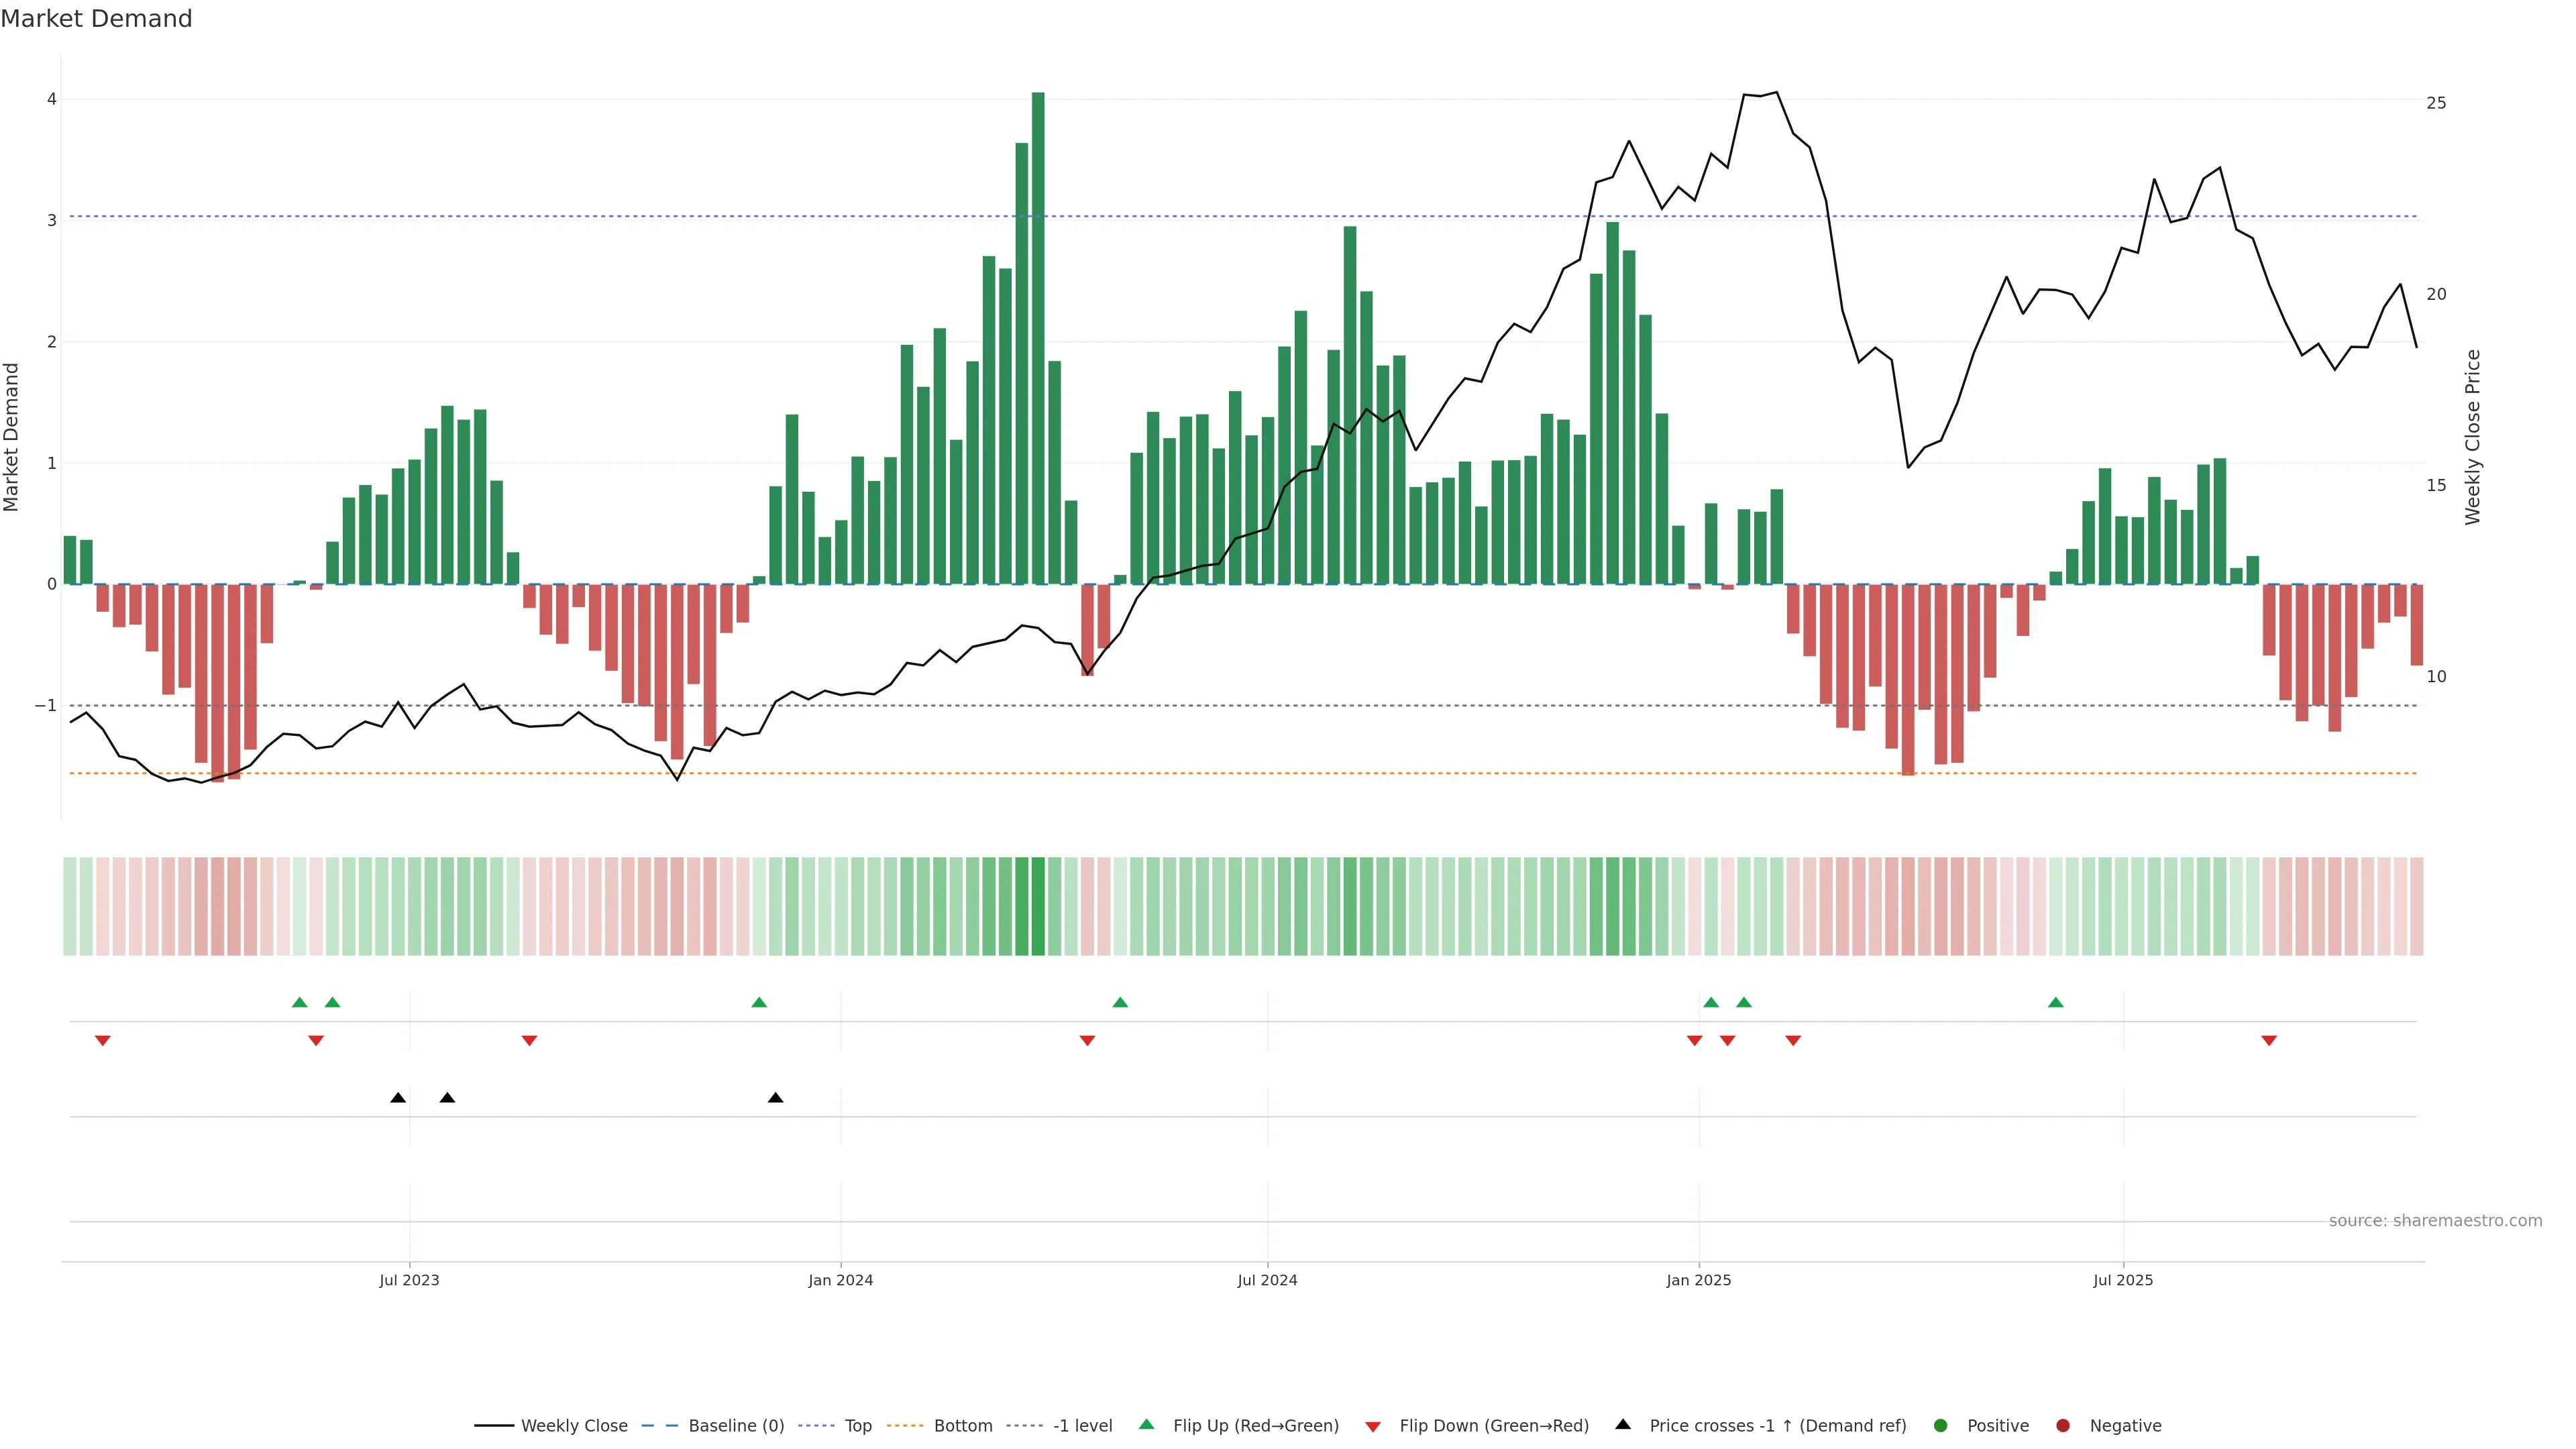2576x1449 pixels.
Task: Click the leftmost black price-cross triangle marker
Action: 398,1097
